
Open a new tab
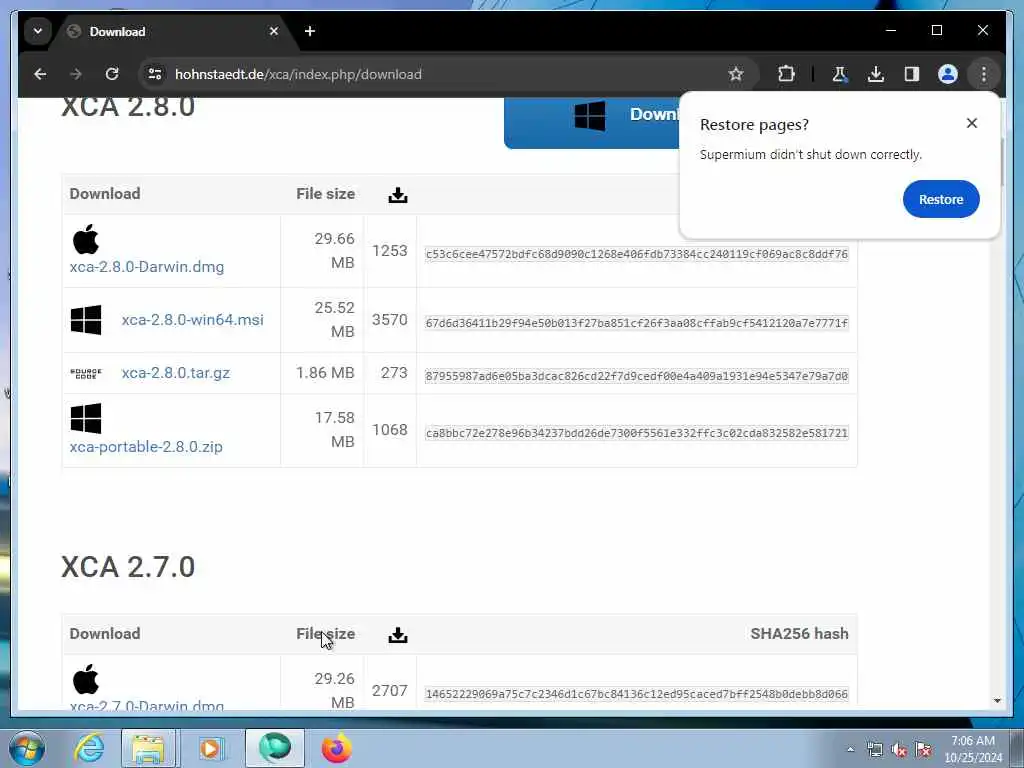310,31
